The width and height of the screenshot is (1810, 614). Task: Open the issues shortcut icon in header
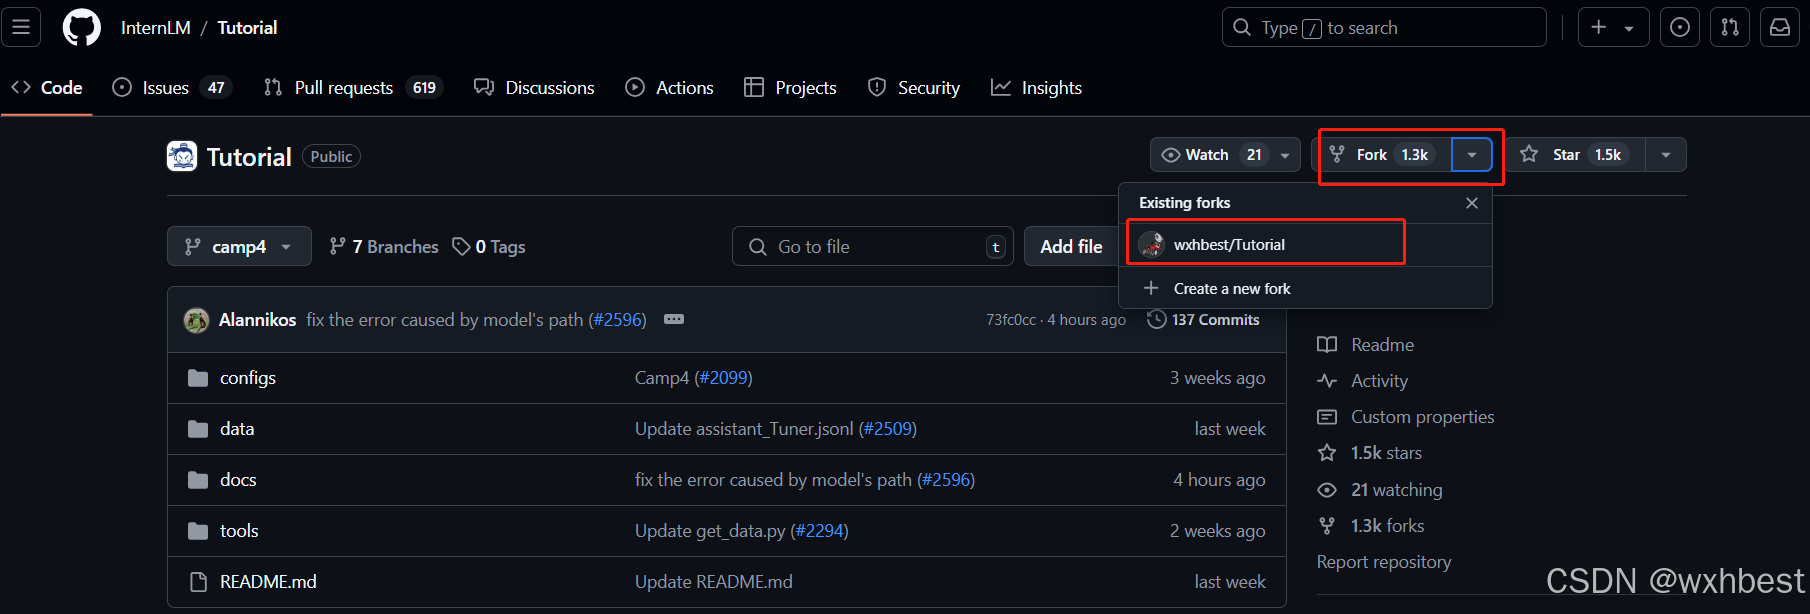pos(1680,27)
